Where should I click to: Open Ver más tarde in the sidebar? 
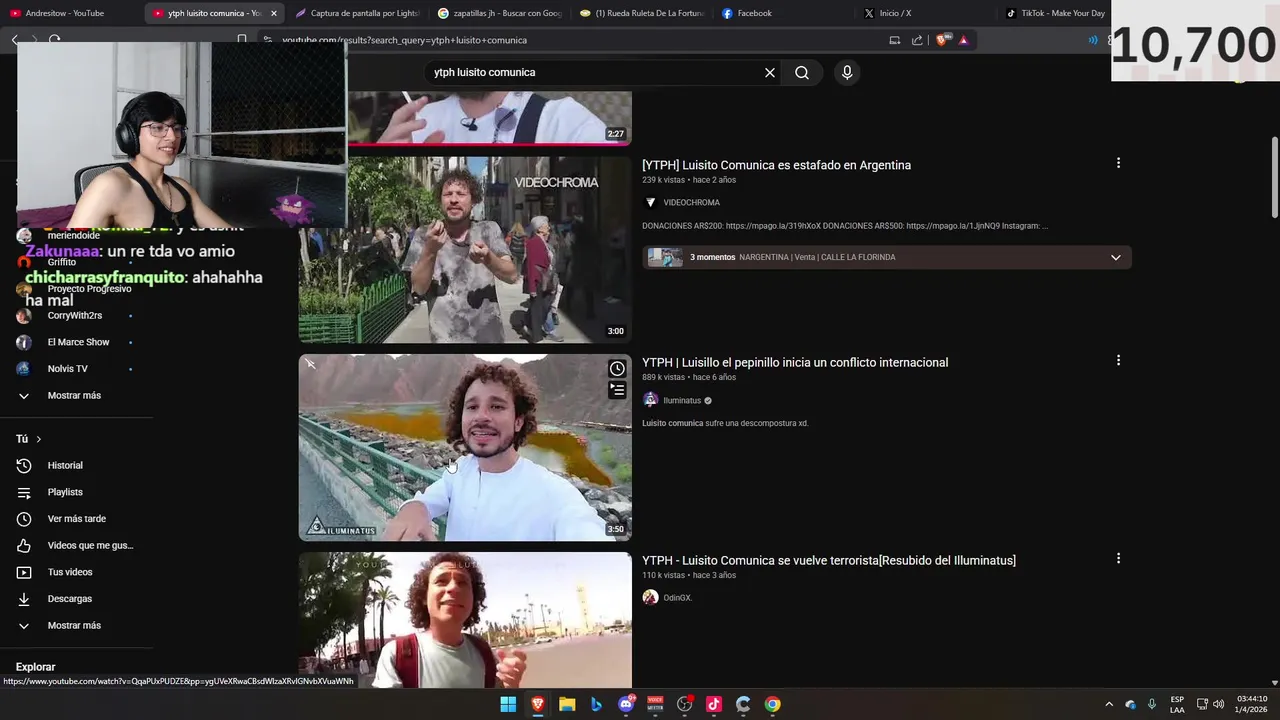coord(76,519)
